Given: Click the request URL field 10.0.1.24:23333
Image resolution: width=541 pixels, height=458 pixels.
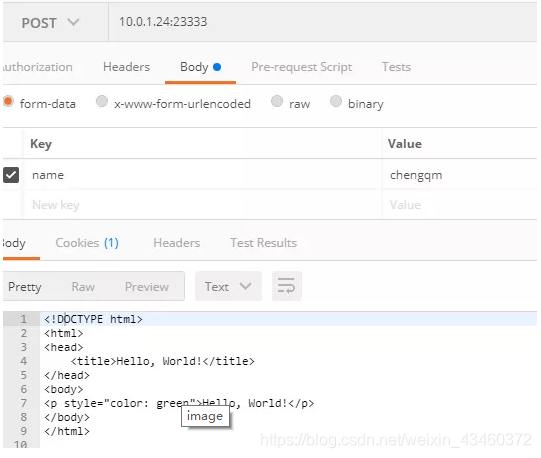Looking at the screenshot, I should [x=323, y=22].
